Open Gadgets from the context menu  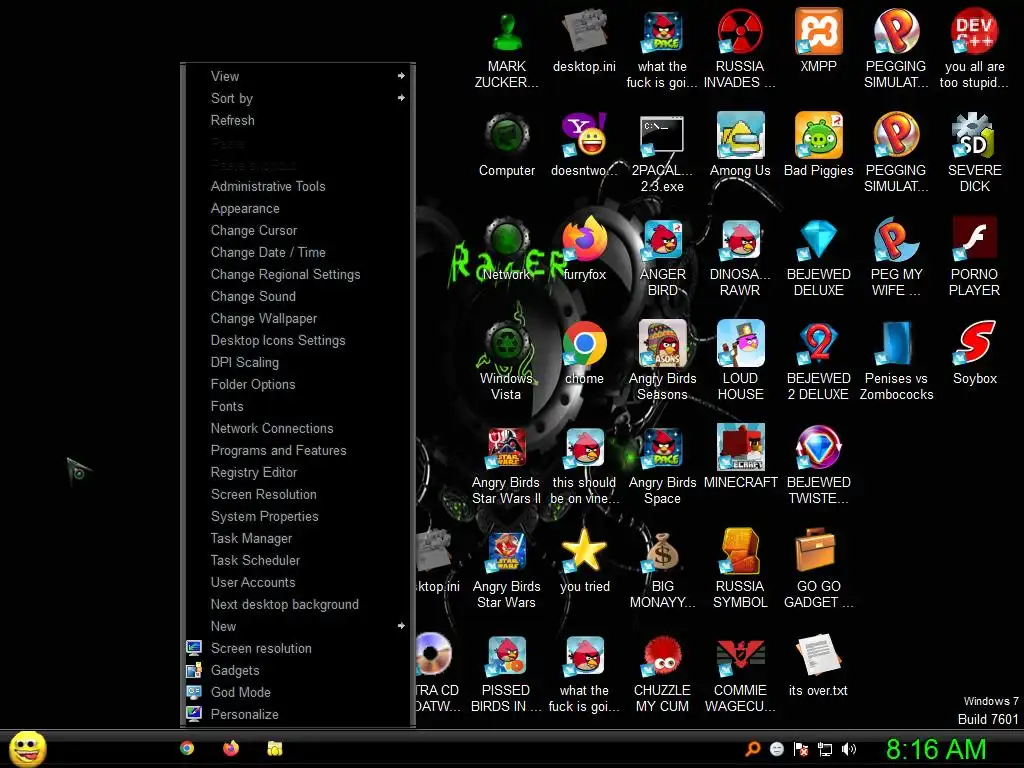tap(301, 670)
